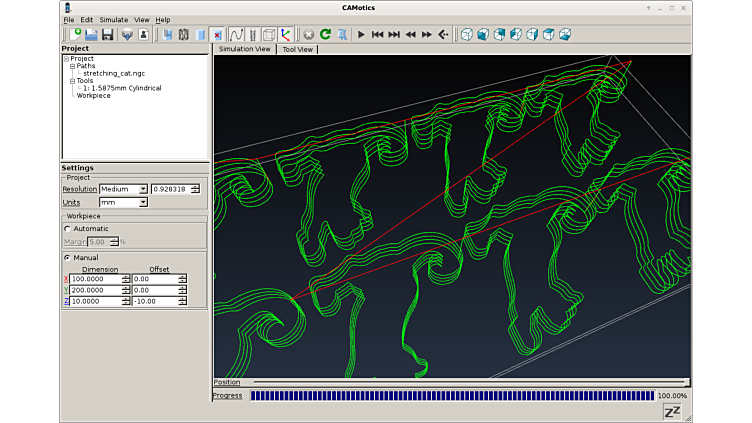Open the Units dropdown set to mm

pos(123,202)
